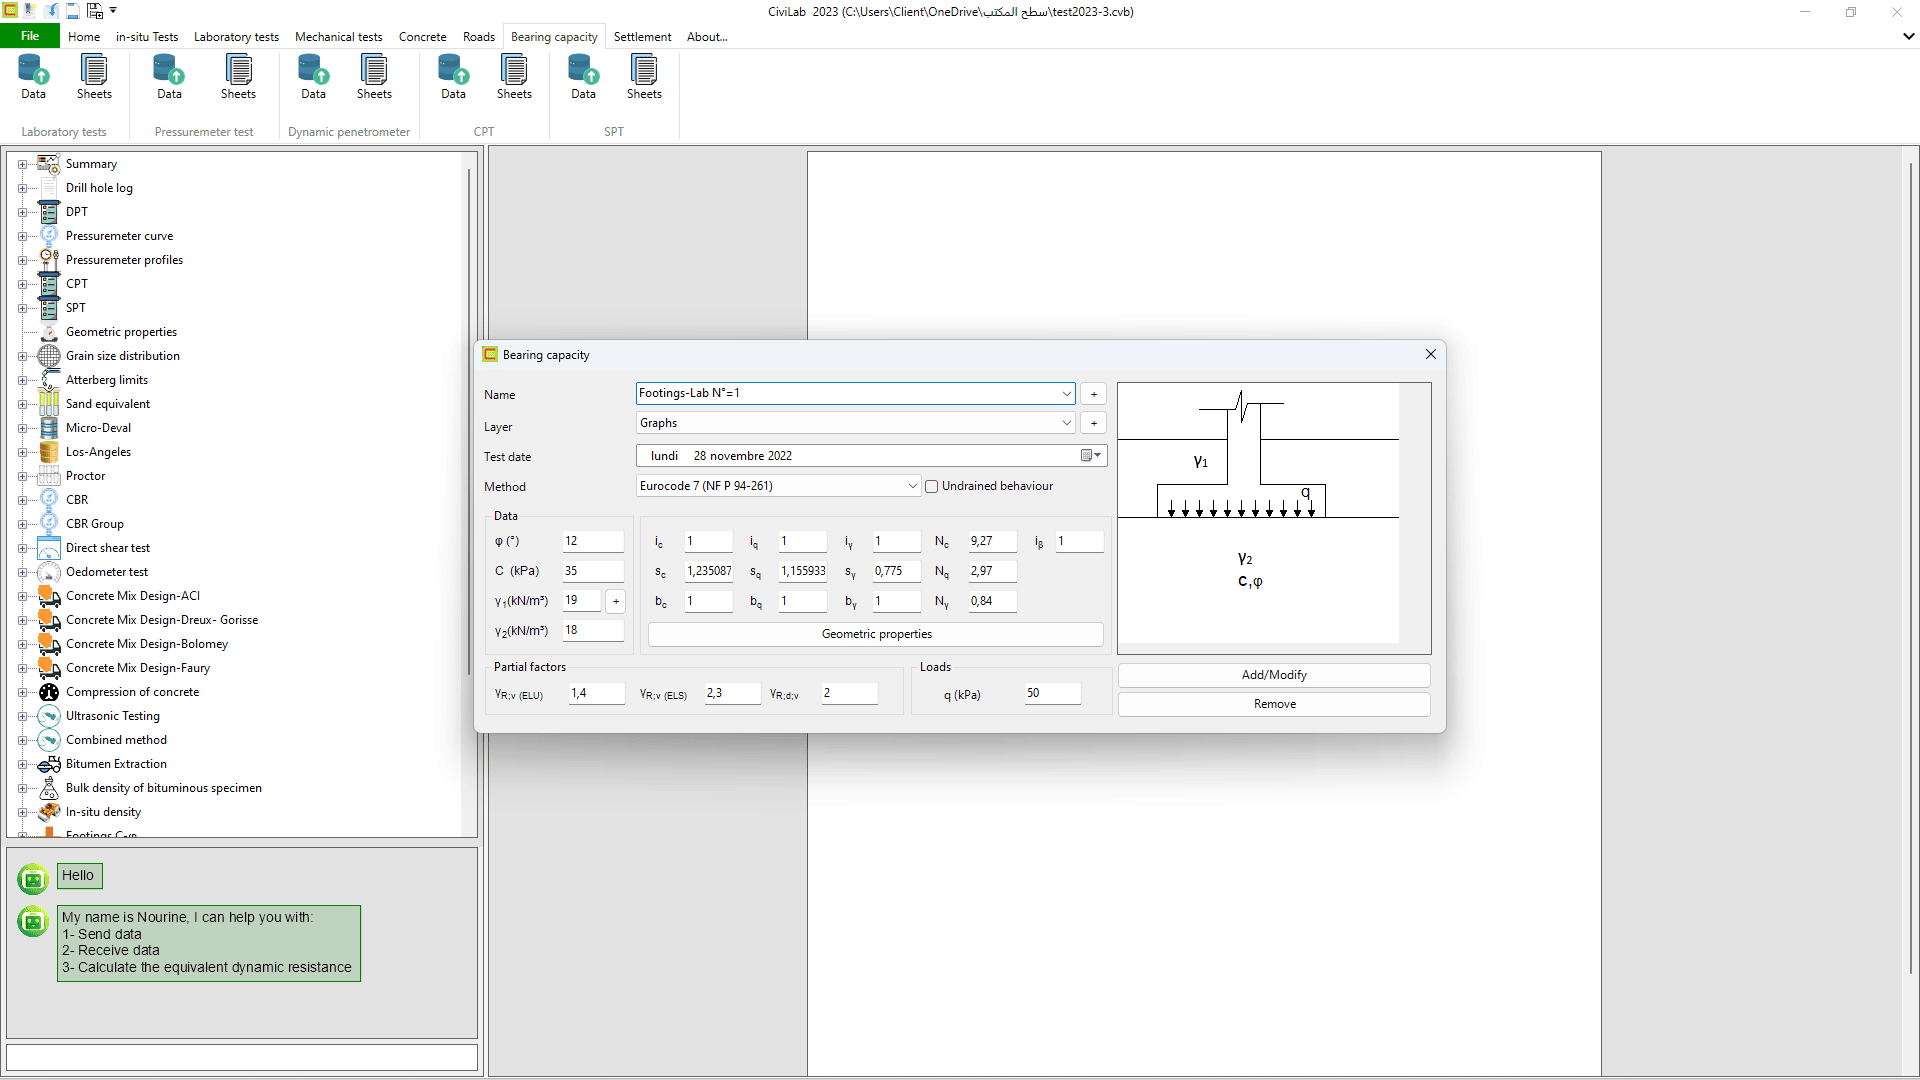The image size is (1920, 1080).
Task: Click the Compression of concrete icon
Action: (49, 692)
